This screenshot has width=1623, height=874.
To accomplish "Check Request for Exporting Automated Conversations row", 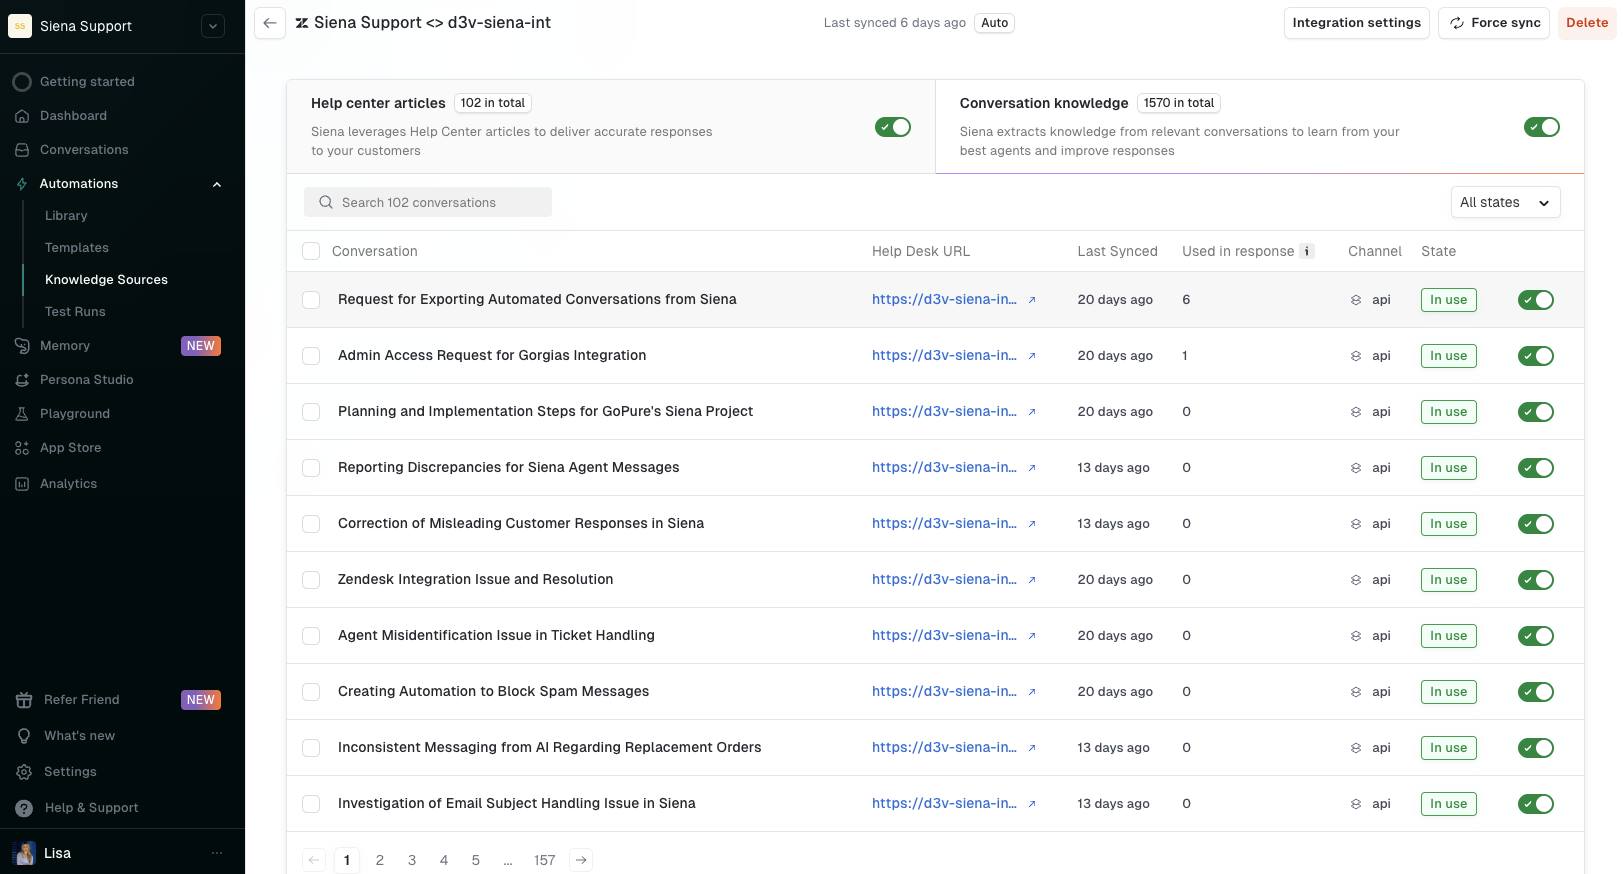I will point(311,300).
